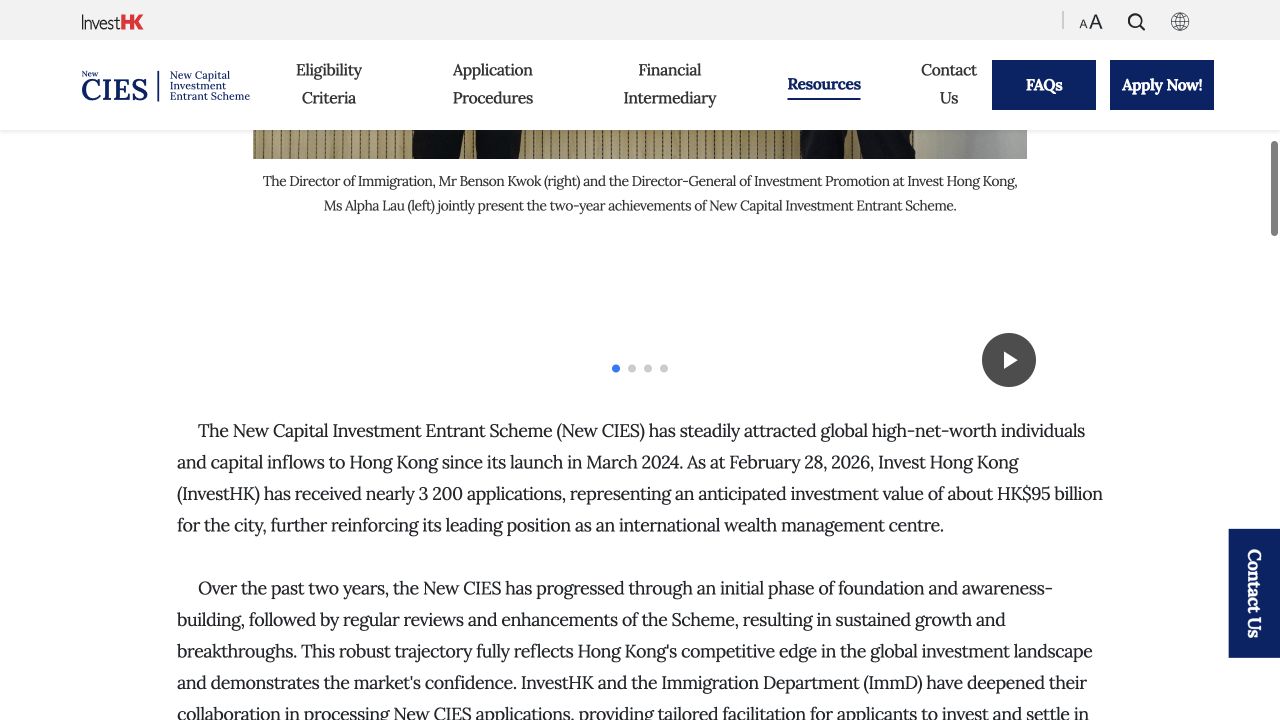Click the InvestHK logo
Image resolution: width=1280 pixels, height=720 pixels.
(113, 22)
